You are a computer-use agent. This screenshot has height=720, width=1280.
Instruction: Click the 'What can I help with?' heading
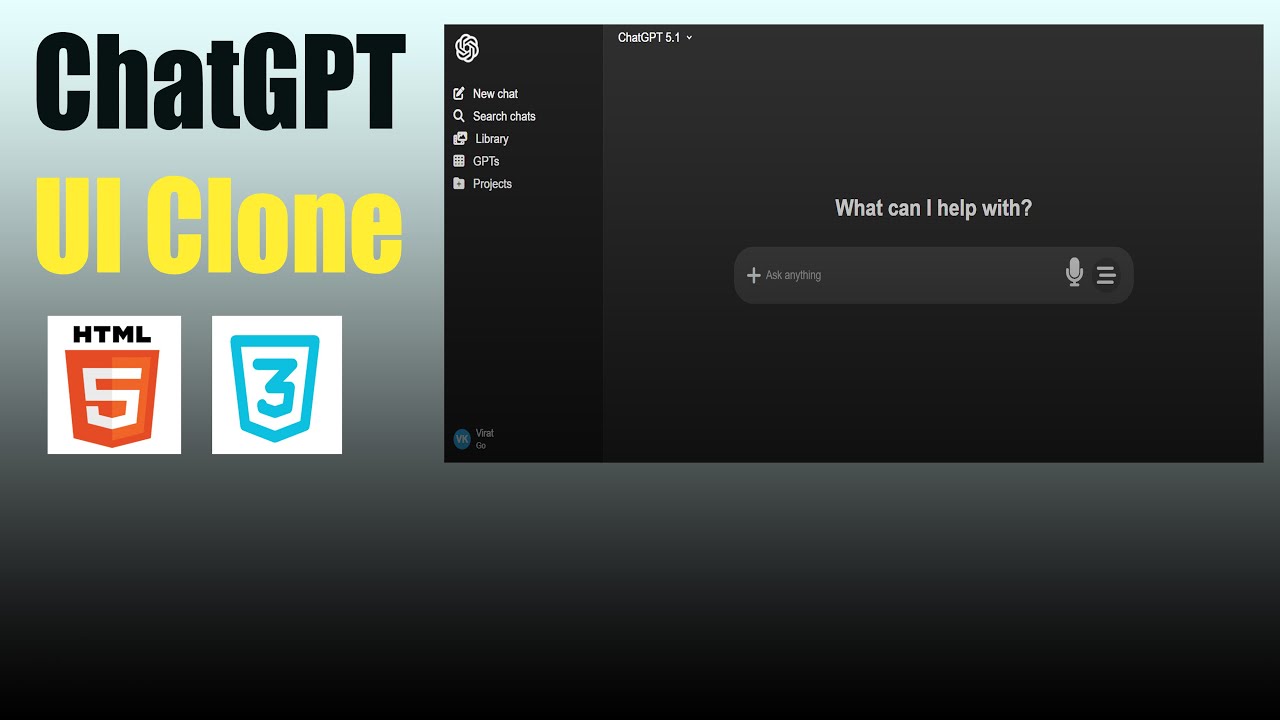click(933, 208)
